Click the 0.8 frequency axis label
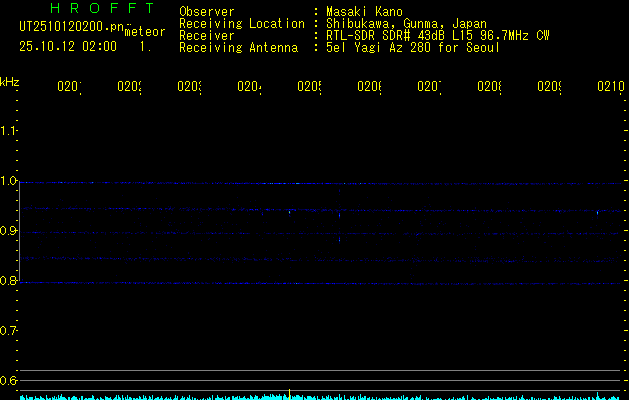629x400 pixels. (9, 281)
